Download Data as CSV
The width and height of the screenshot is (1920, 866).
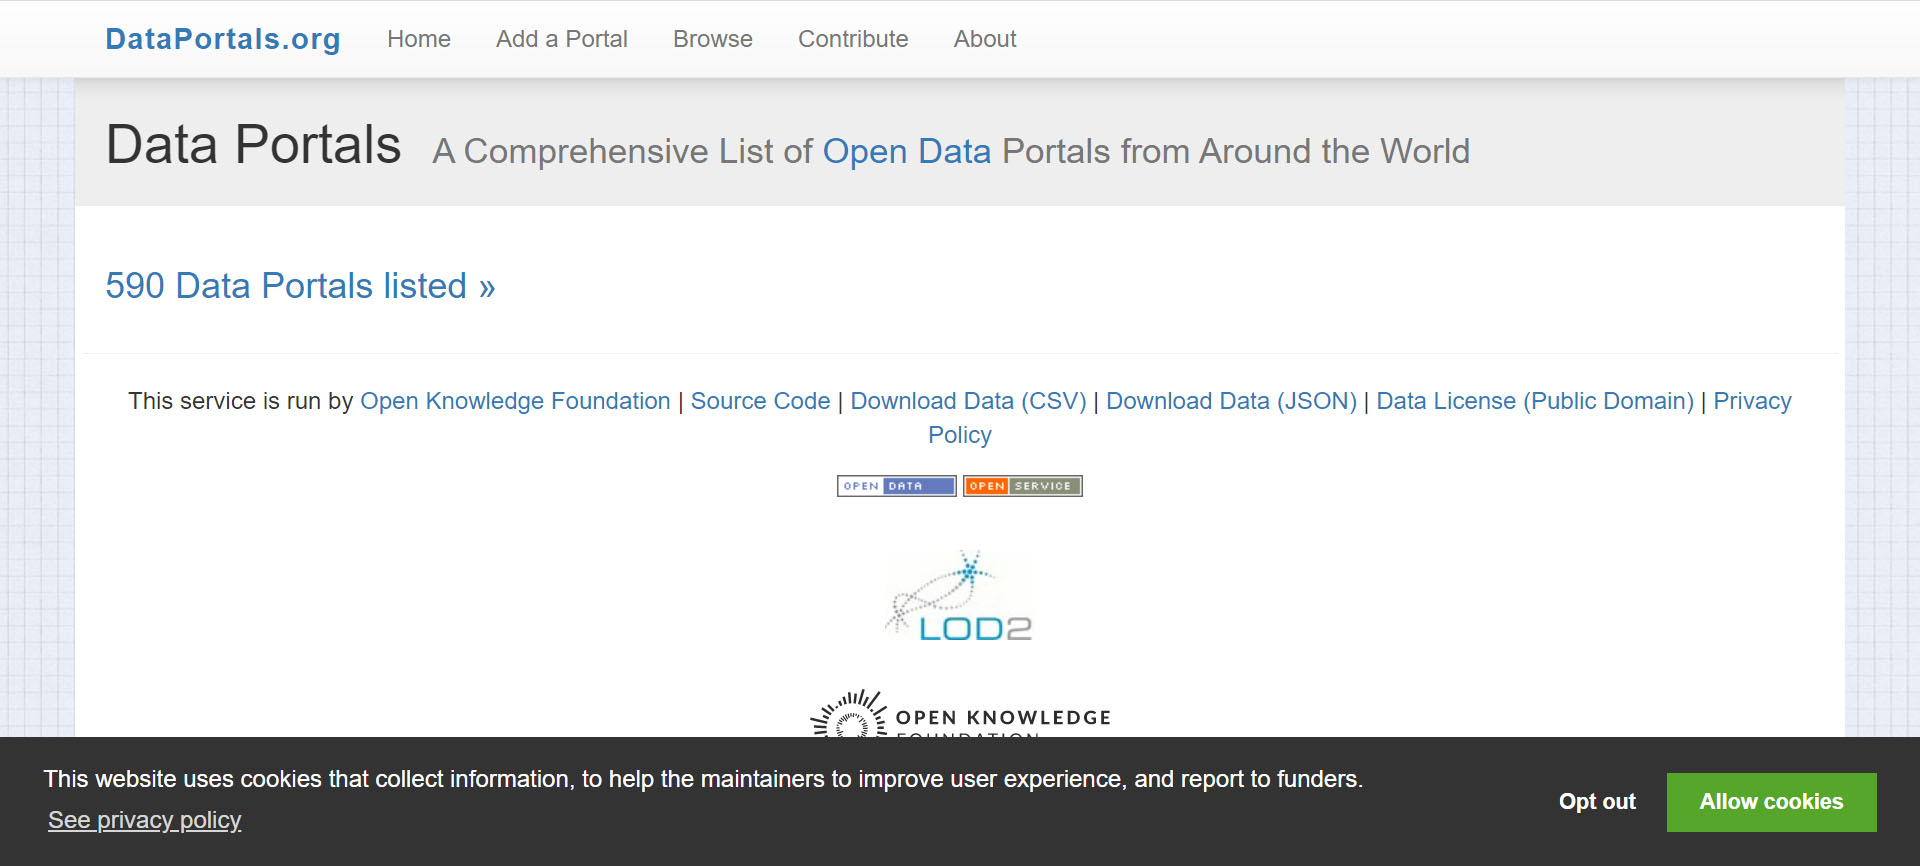(x=967, y=401)
